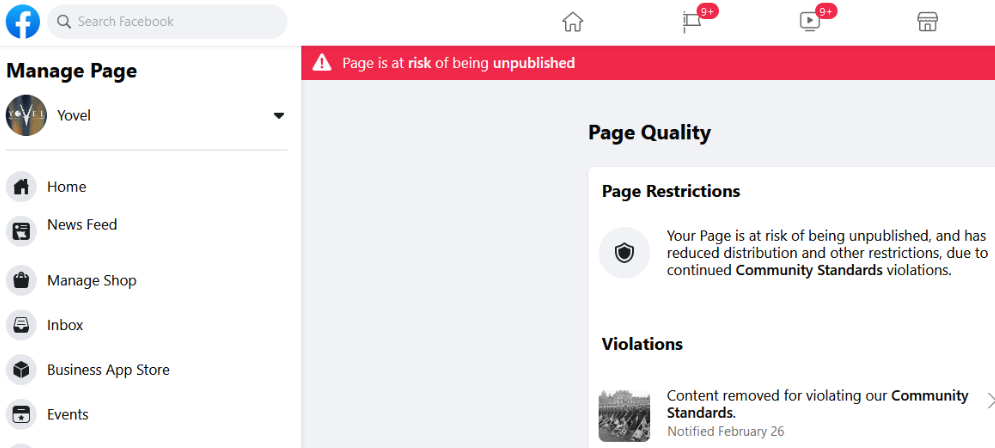This screenshot has height=448, width=995.
Task: Click the News Feed sidebar icon
Action: pos(21,231)
